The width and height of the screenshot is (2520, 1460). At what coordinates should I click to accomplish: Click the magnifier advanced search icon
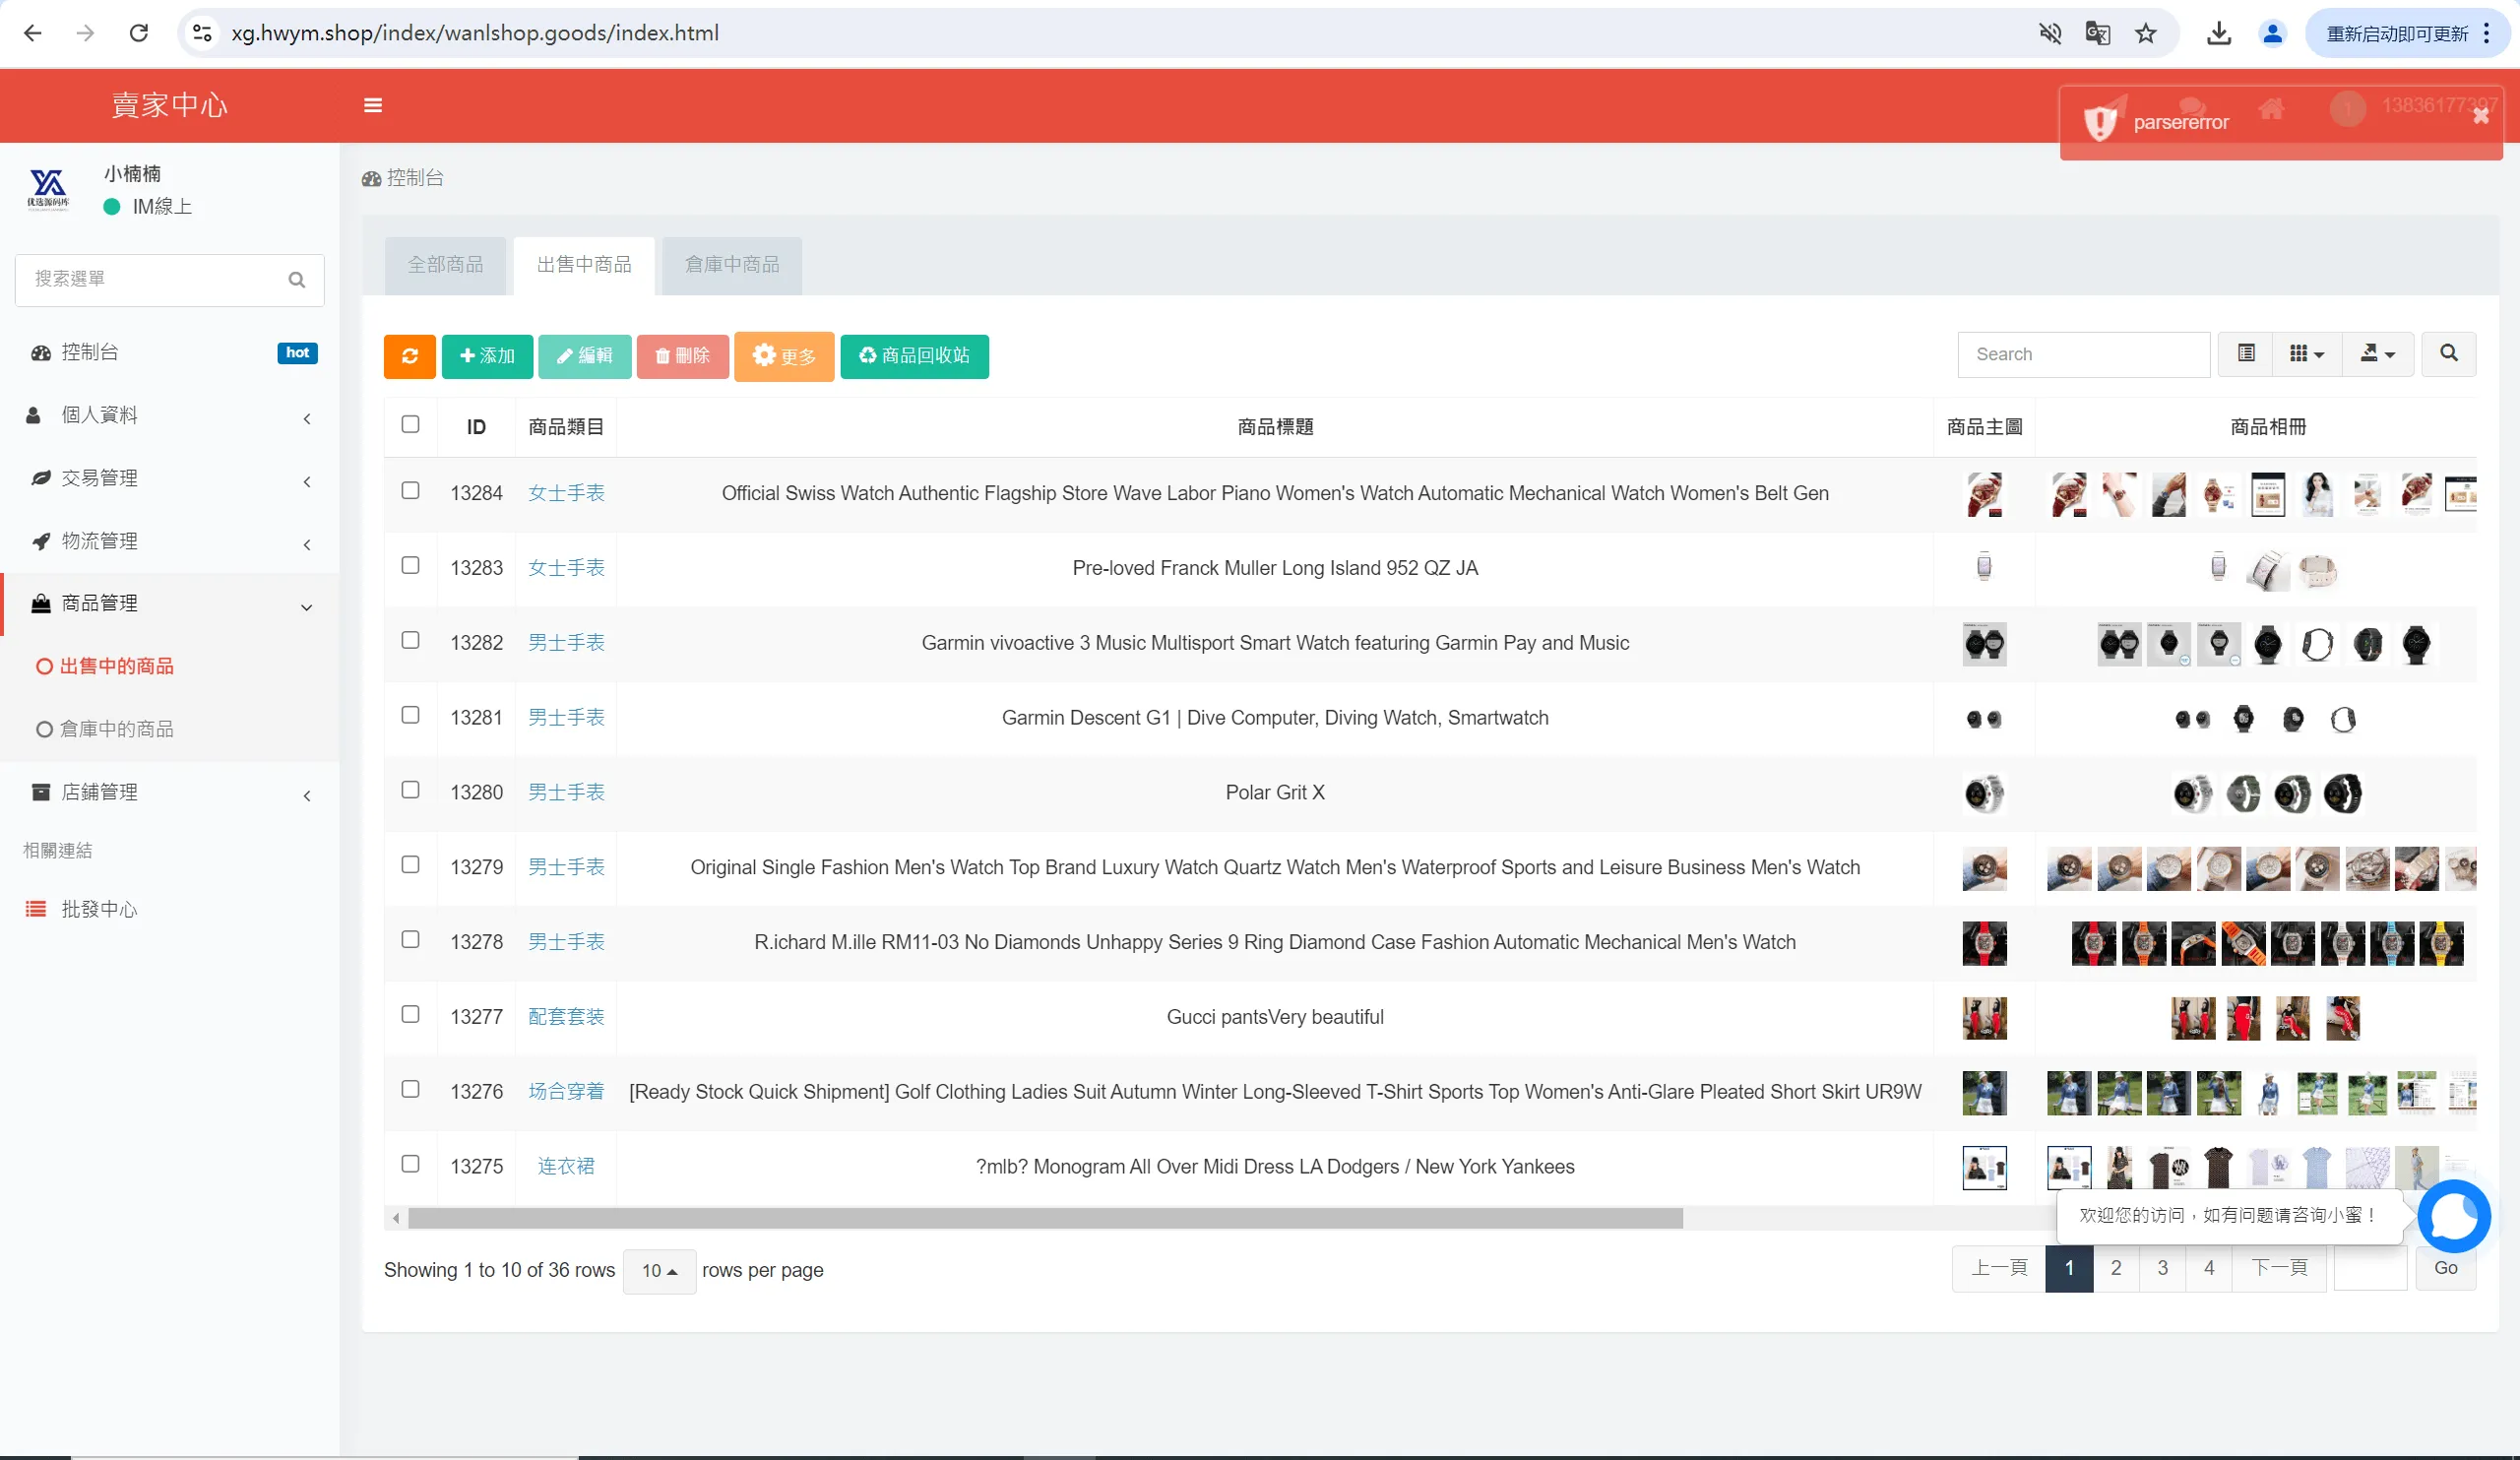coord(2448,354)
